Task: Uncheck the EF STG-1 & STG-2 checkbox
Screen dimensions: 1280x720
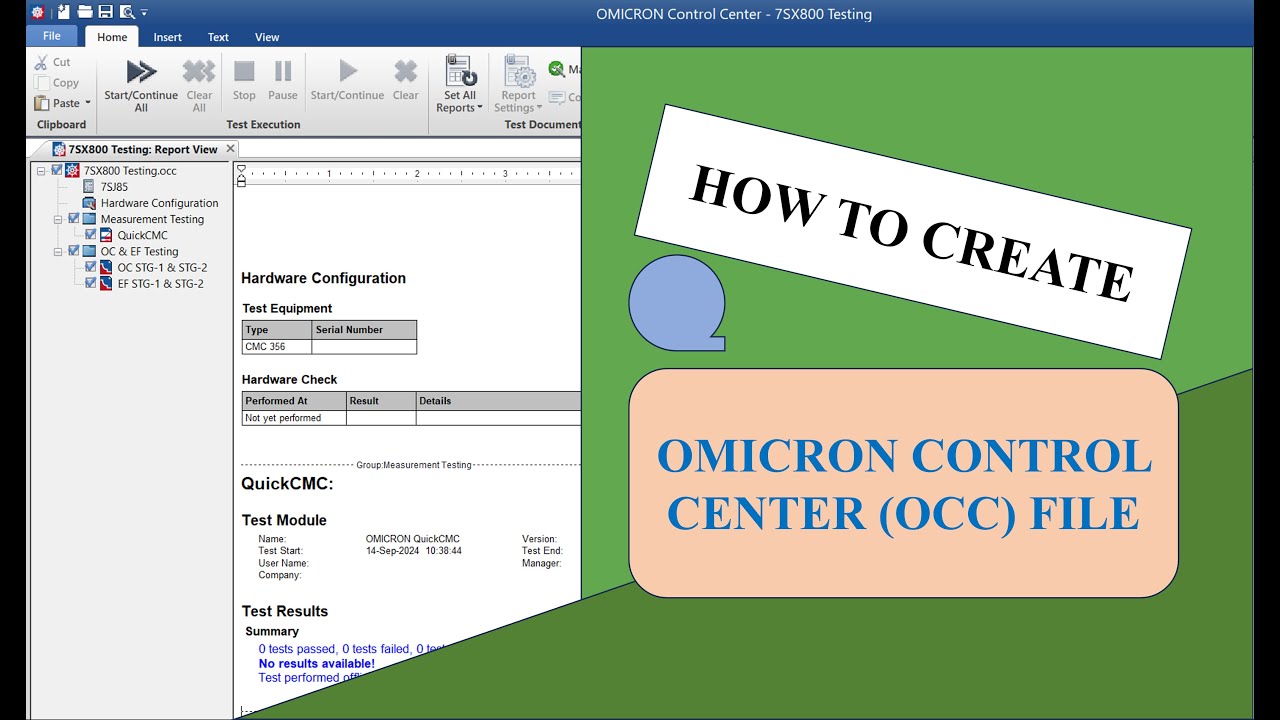Action: (x=91, y=282)
